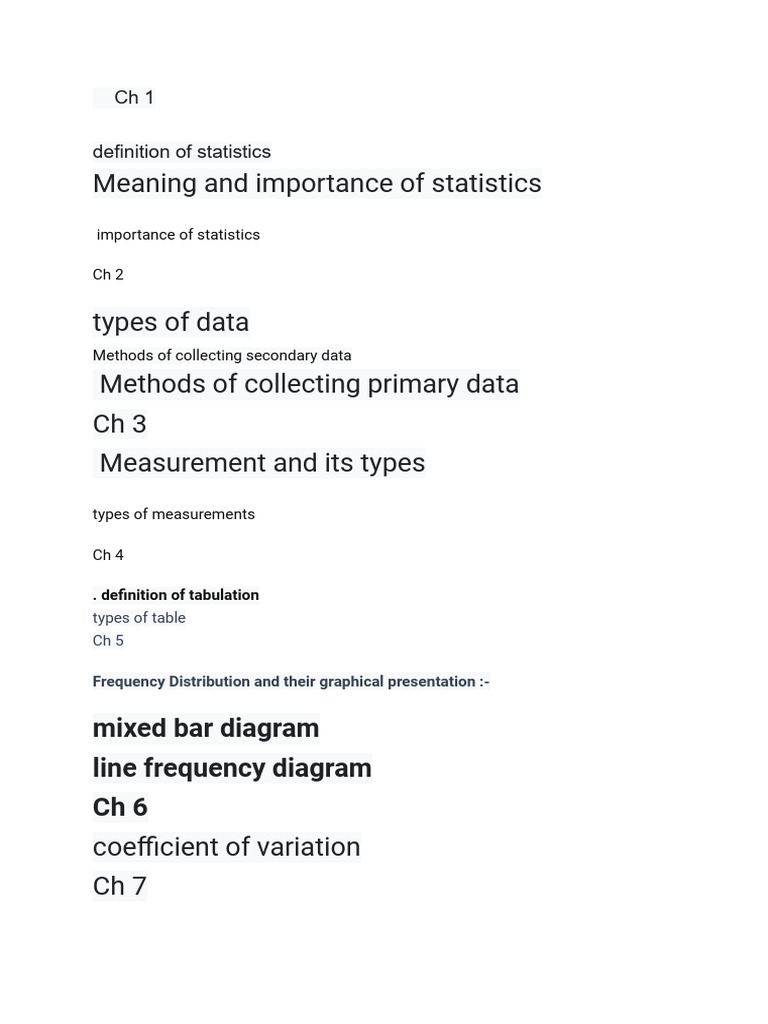Click "Methods of collecting secondary data"

(x=221, y=355)
